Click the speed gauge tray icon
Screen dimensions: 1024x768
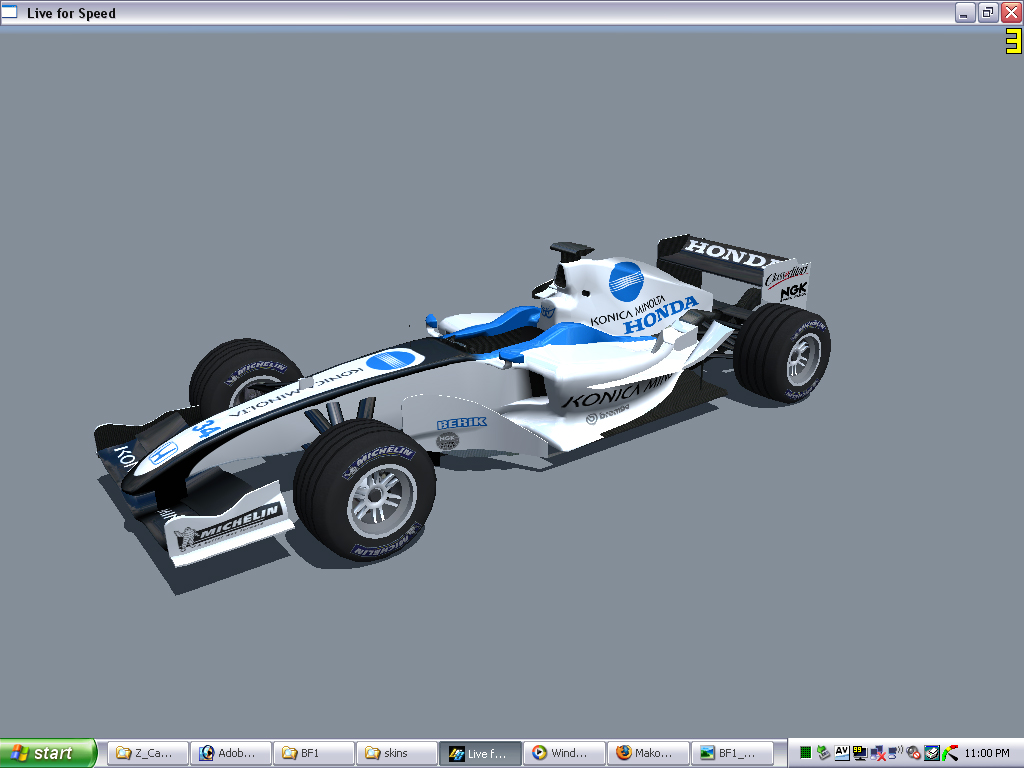pos(950,753)
